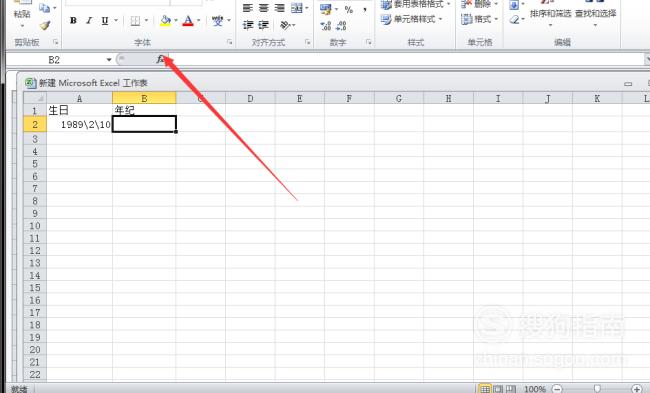
Task: Select cell containing 1989\2\10
Action: point(79,124)
